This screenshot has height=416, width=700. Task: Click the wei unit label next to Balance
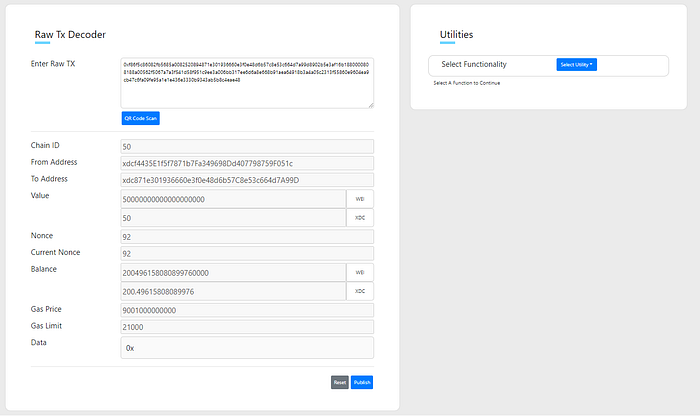coord(360,273)
